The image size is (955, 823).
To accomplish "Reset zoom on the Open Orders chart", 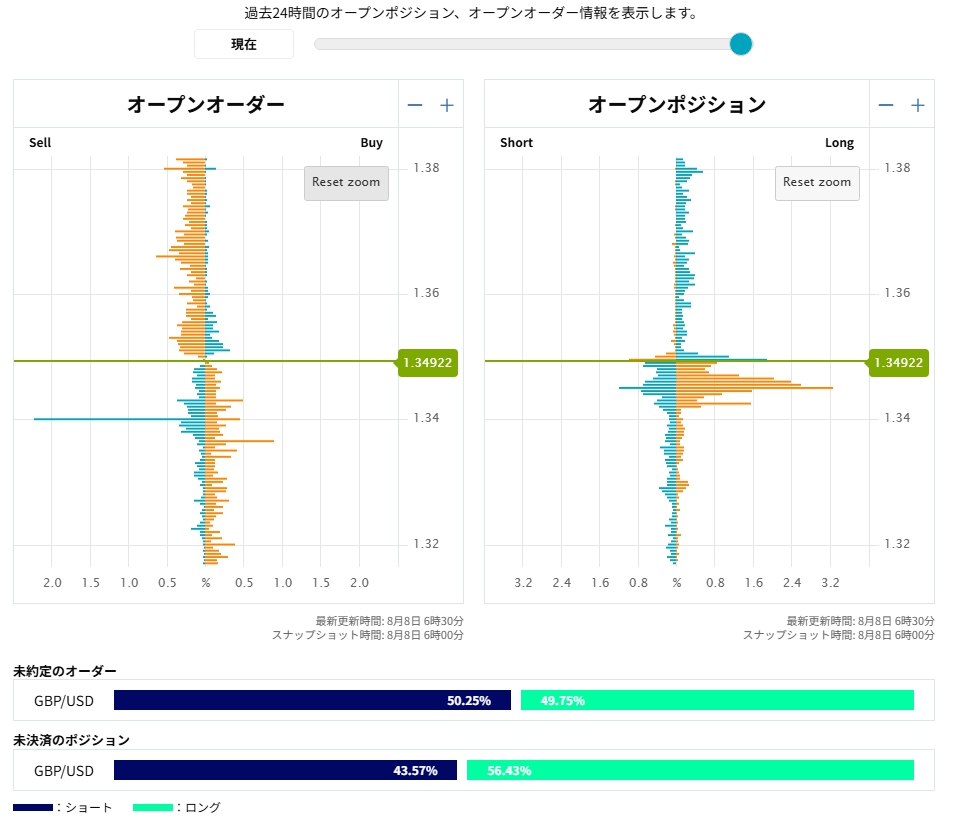I will pyautogui.click(x=346, y=183).
